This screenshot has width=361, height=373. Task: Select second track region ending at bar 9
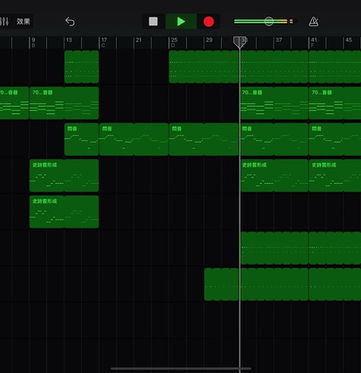pyautogui.click(x=14, y=103)
